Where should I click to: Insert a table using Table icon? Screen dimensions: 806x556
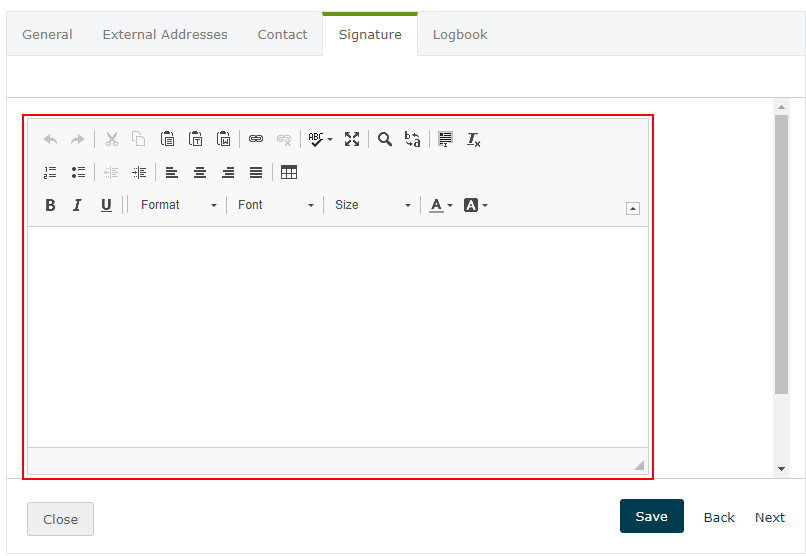coord(289,173)
